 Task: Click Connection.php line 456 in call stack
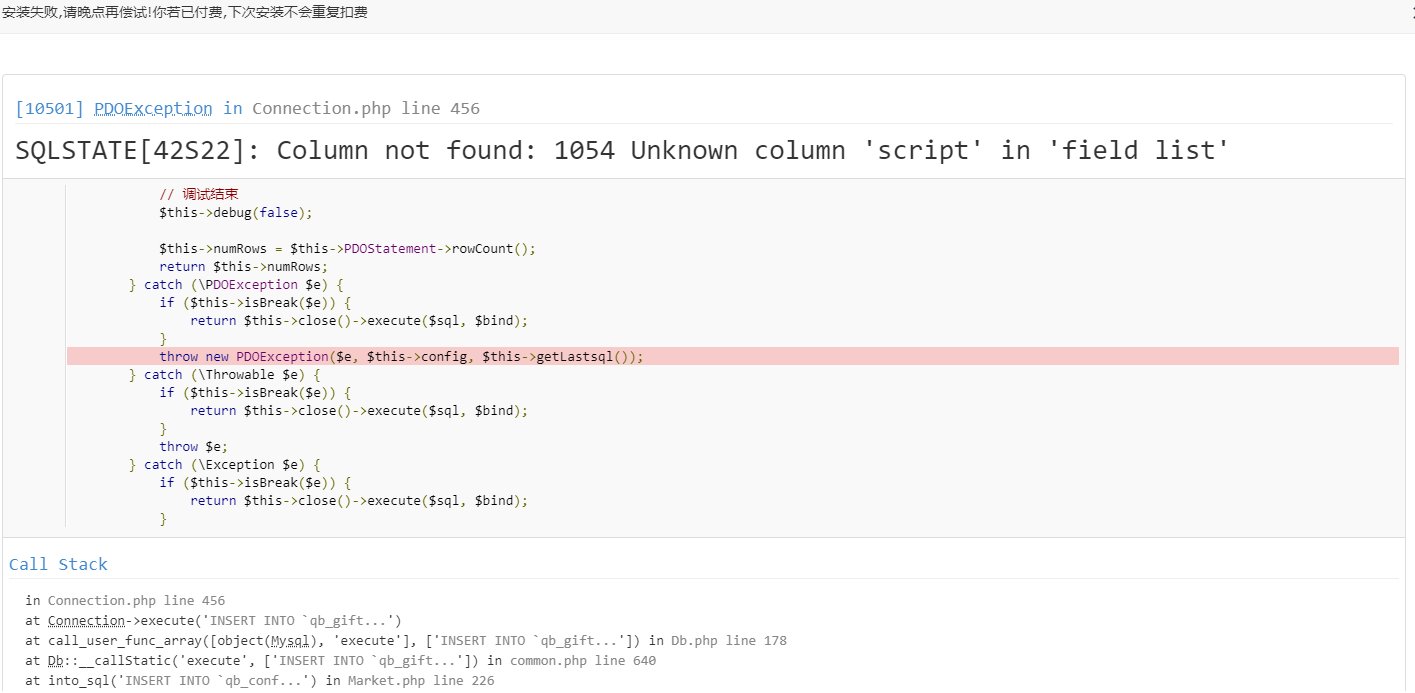coord(136,601)
